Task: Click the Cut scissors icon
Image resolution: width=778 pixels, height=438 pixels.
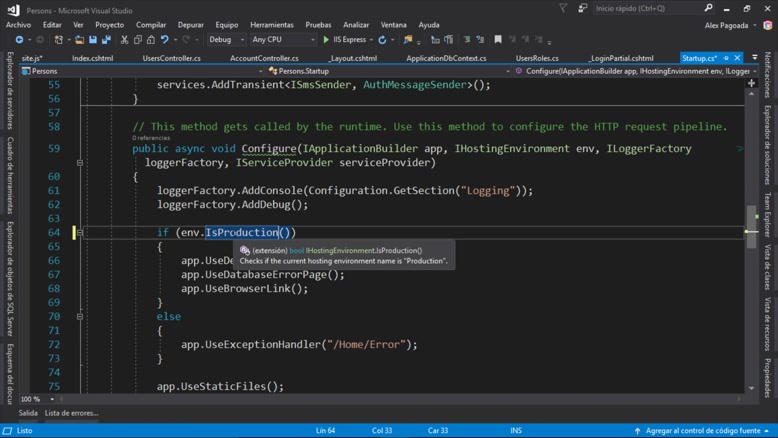Action: (125, 40)
